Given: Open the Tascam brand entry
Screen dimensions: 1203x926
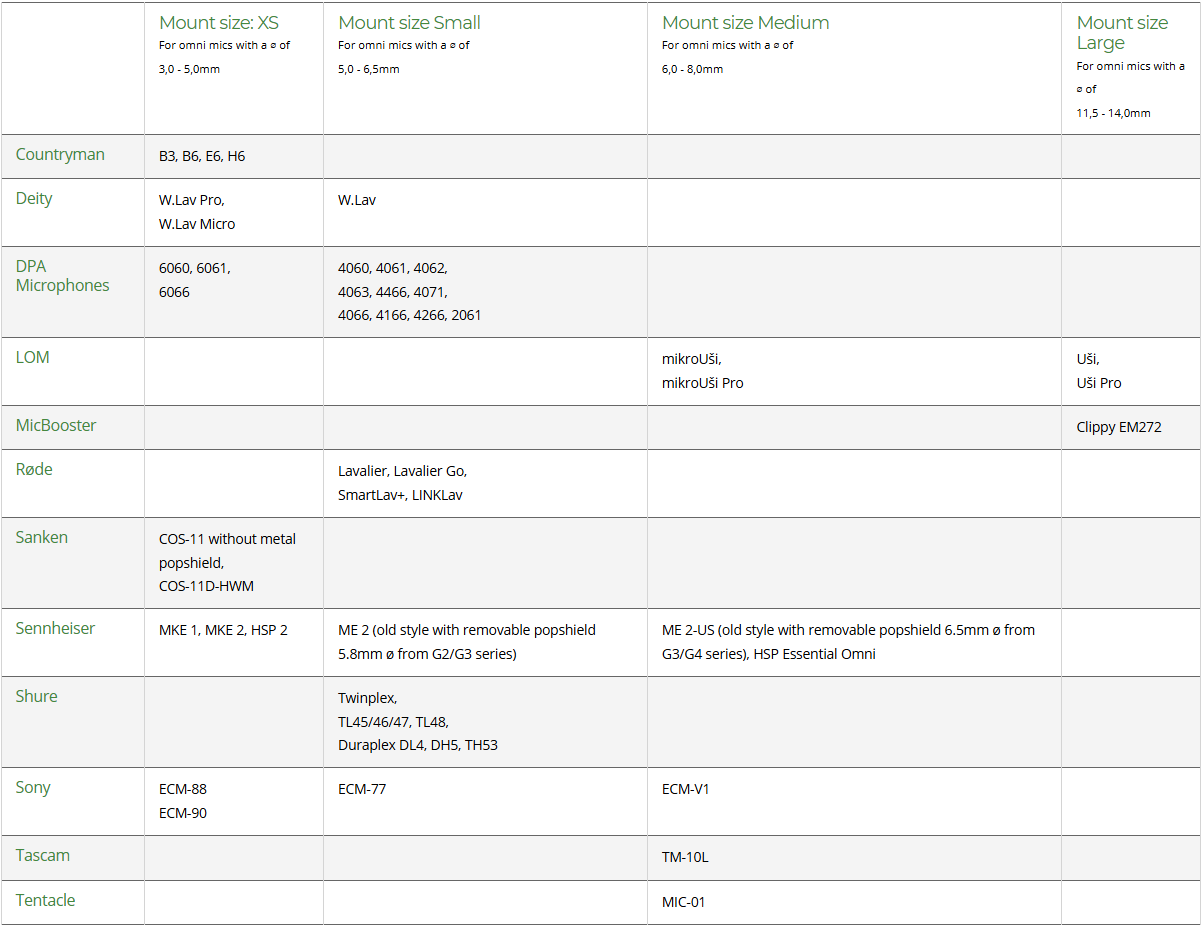Looking at the screenshot, I should point(43,855).
